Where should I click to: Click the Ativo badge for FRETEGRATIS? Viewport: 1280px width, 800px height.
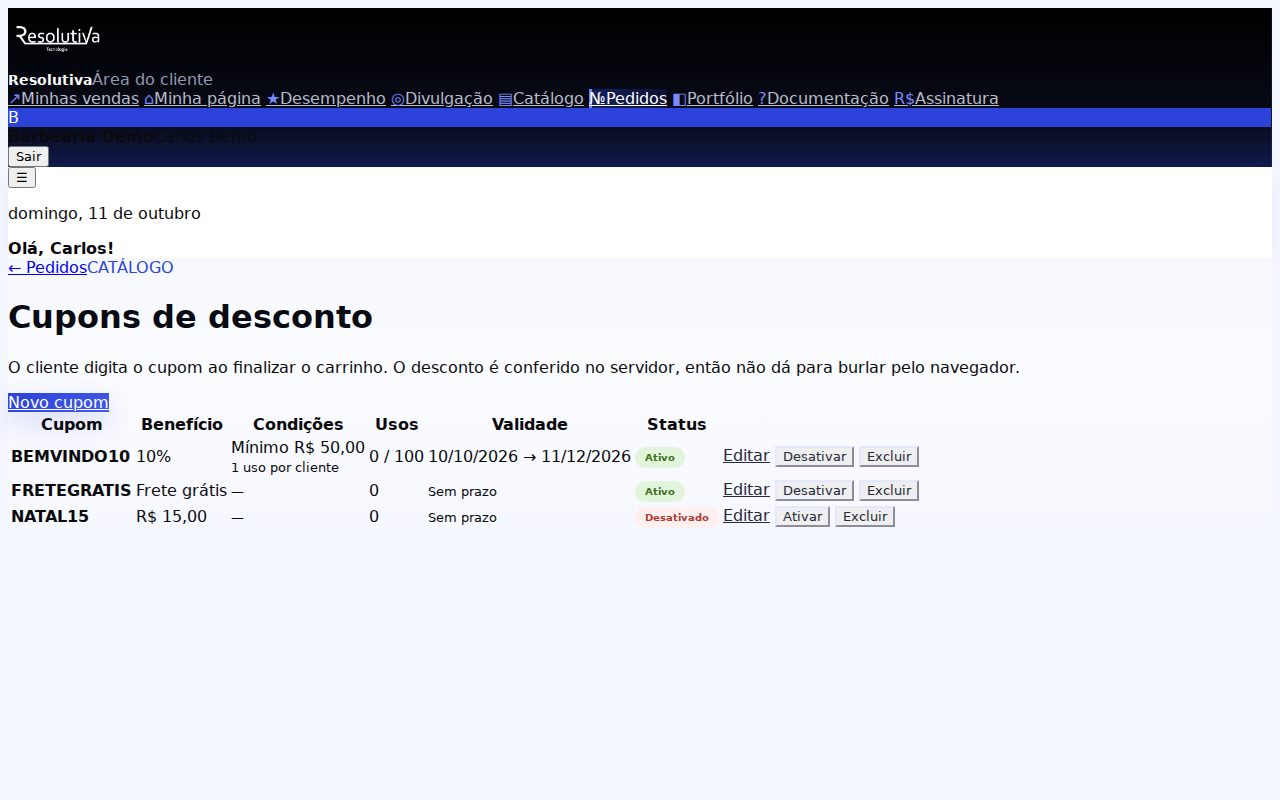click(660, 491)
